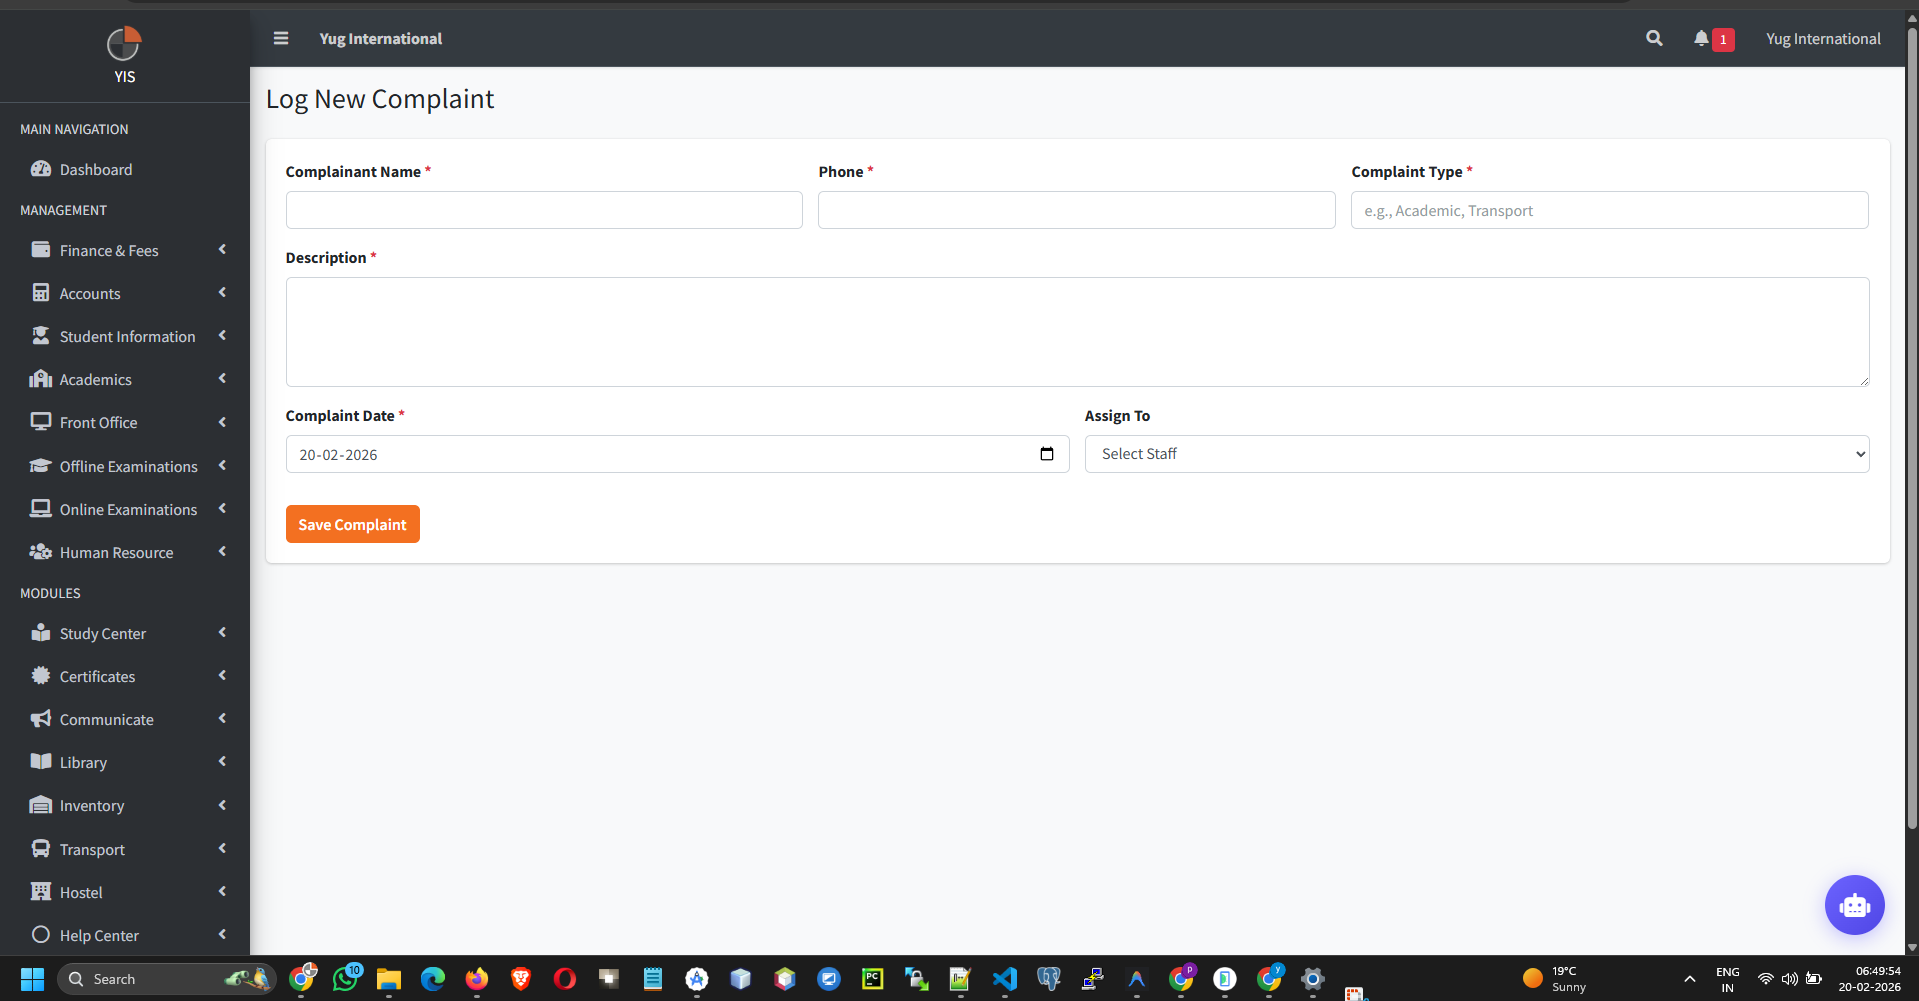
Task: Open the global search magnifier
Action: click(x=1653, y=38)
